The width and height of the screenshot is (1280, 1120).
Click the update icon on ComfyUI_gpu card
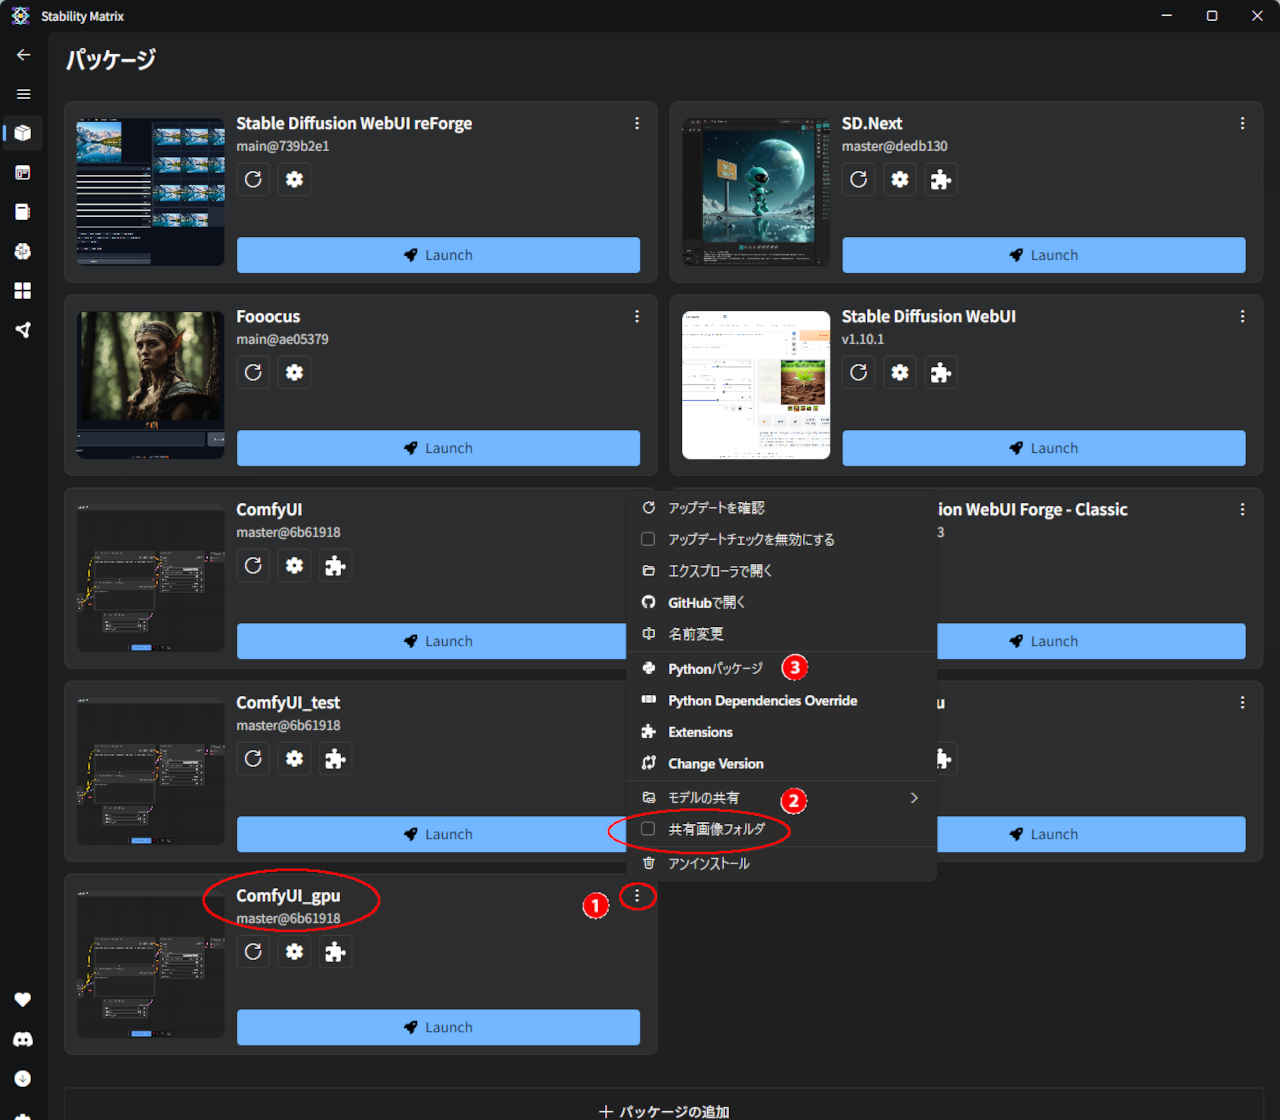pyautogui.click(x=253, y=951)
